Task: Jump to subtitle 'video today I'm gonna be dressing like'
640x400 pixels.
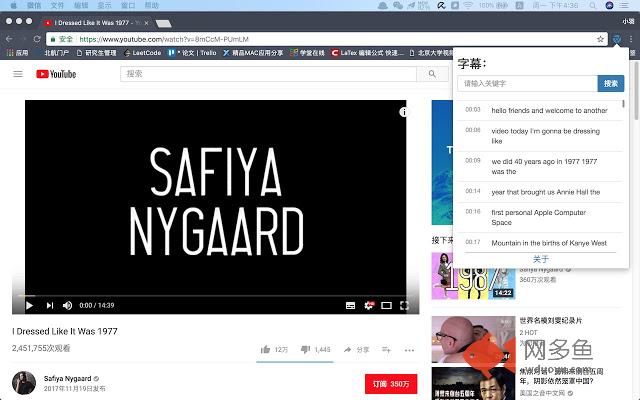Action: click(539, 136)
